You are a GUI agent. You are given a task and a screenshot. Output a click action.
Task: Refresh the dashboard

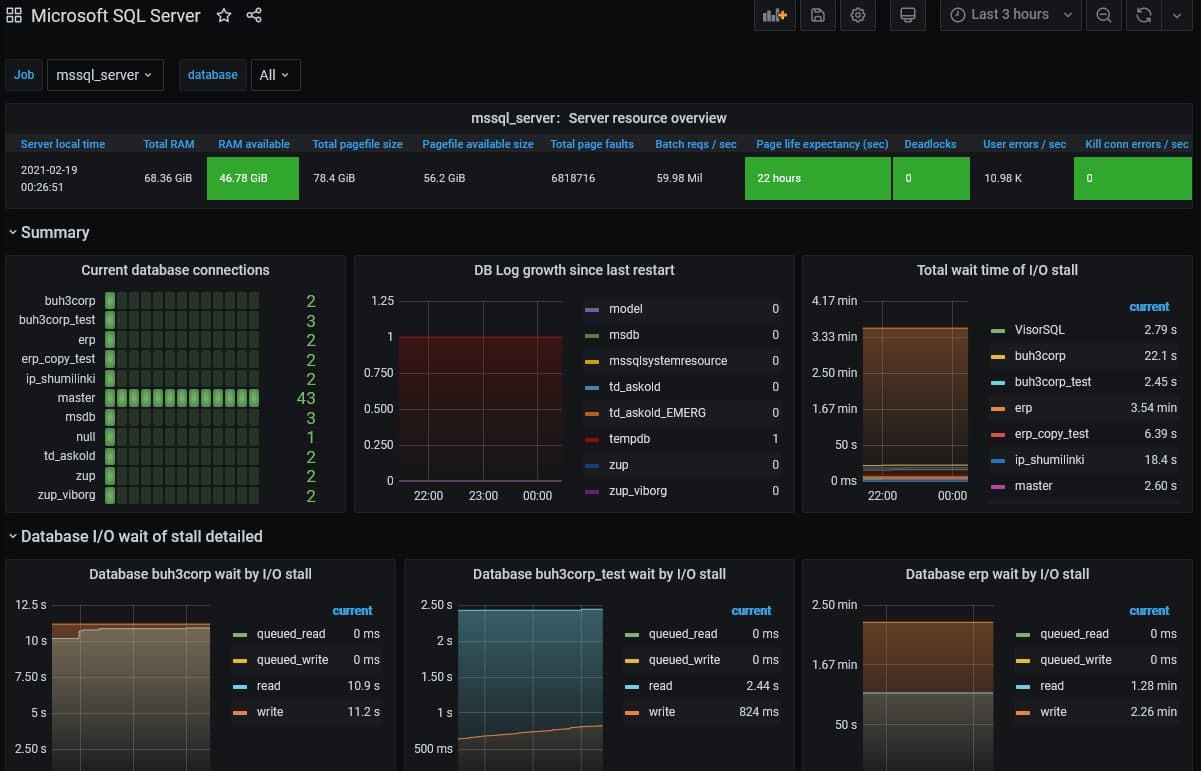[1144, 15]
